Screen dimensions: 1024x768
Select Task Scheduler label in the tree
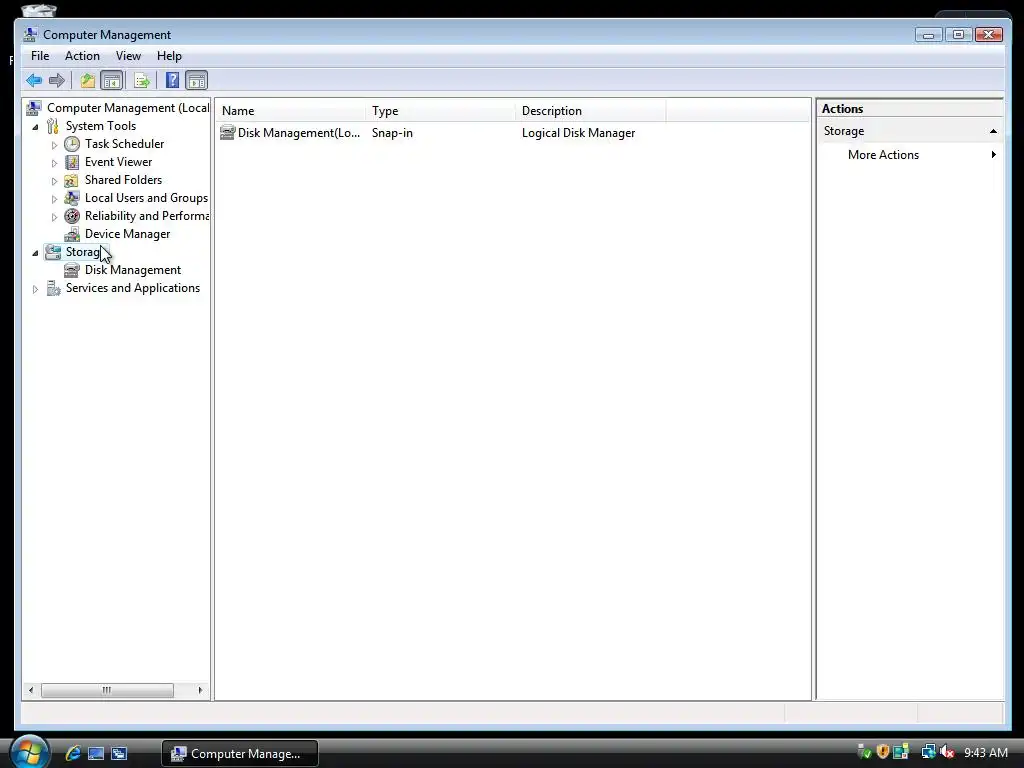pyautogui.click(x=124, y=144)
